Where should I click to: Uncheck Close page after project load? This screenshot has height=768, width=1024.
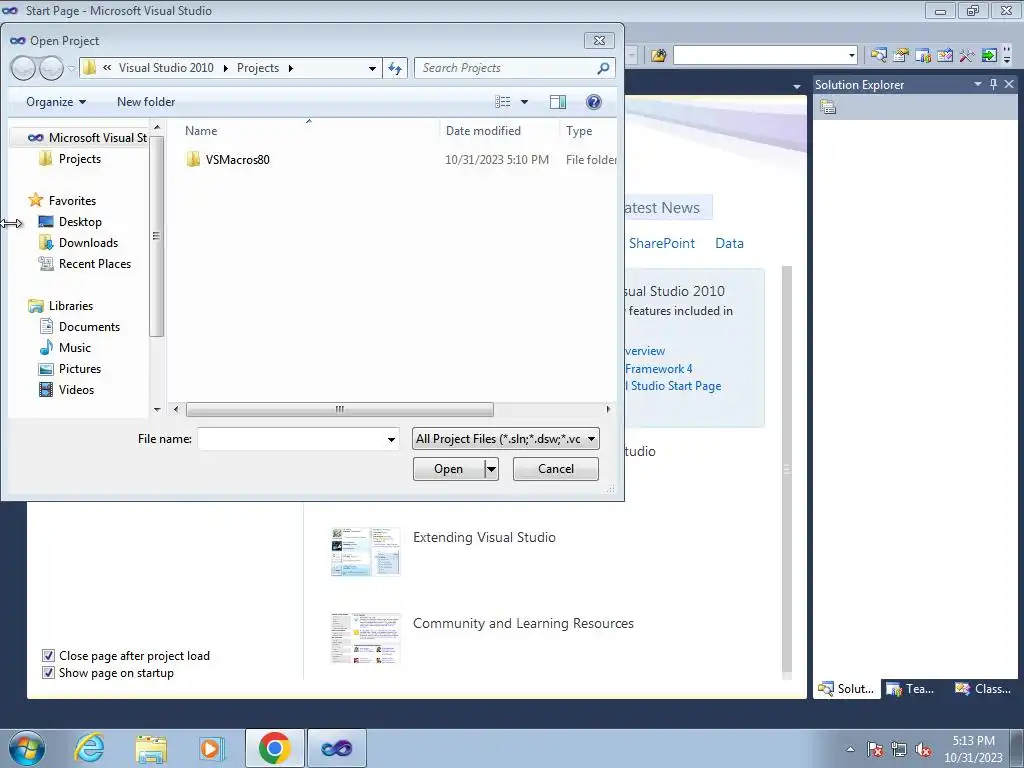(x=48, y=656)
